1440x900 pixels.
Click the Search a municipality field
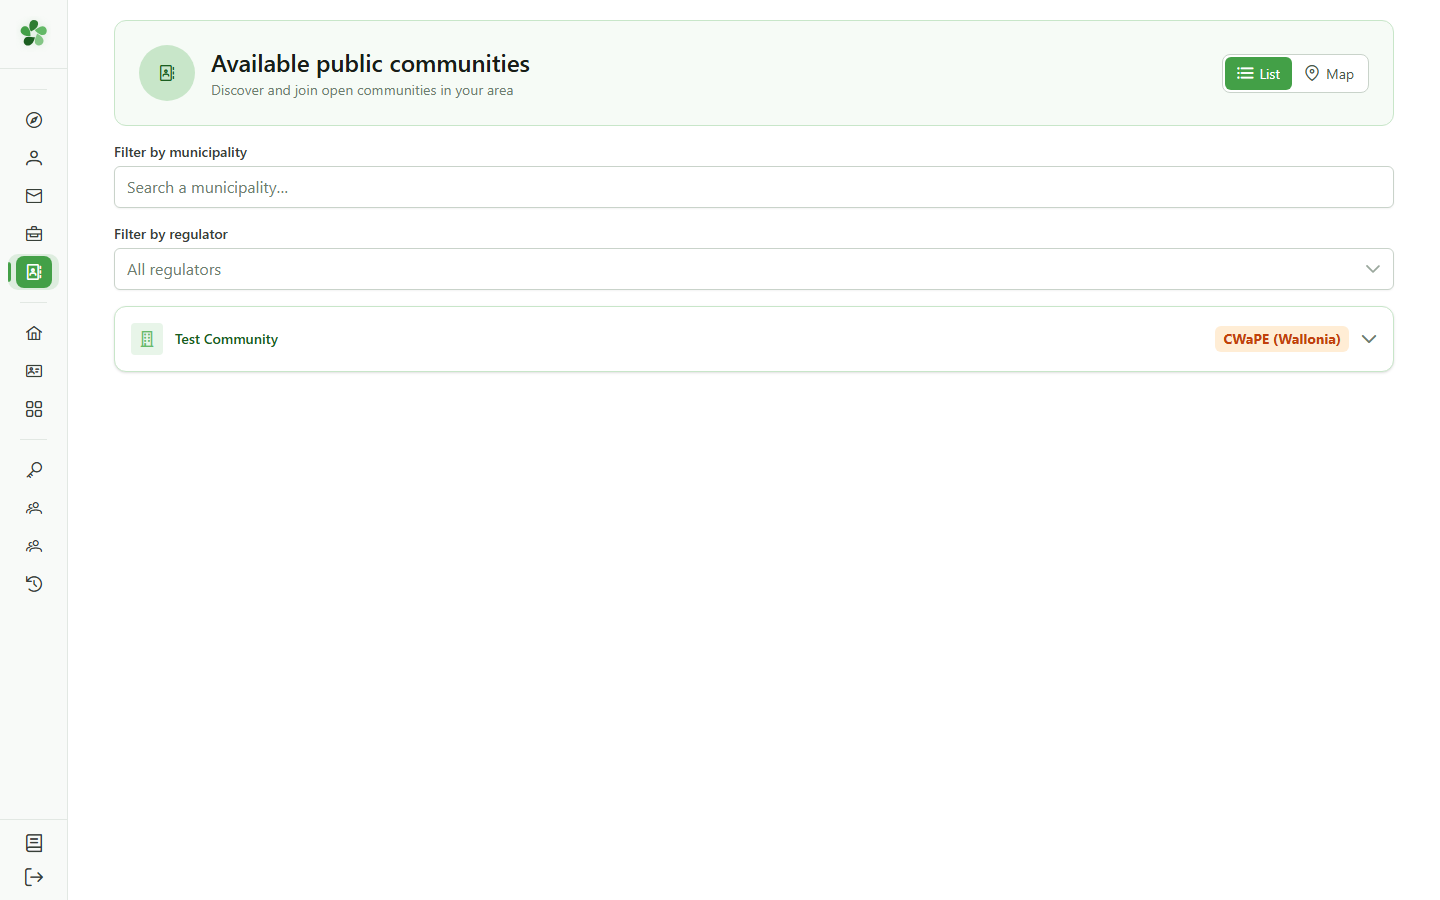[x=754, y=187]
